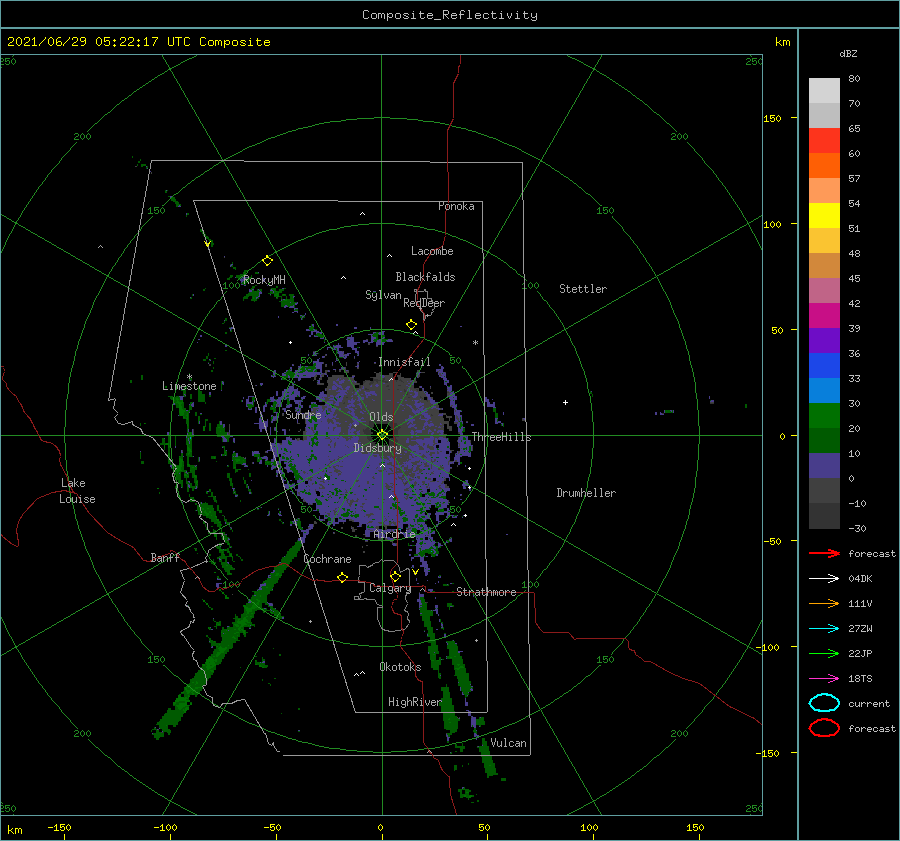
Task: Pick the slate purple 0–10 dBZ swatch
Action: (x=824, y=466)
